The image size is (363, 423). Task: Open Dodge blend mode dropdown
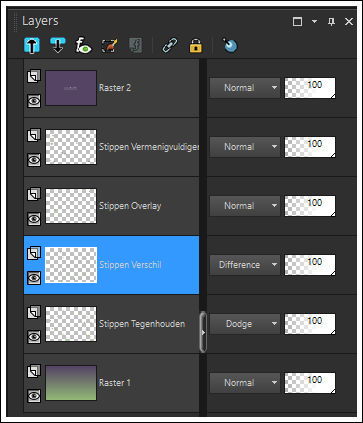click(x=245, y=324)
